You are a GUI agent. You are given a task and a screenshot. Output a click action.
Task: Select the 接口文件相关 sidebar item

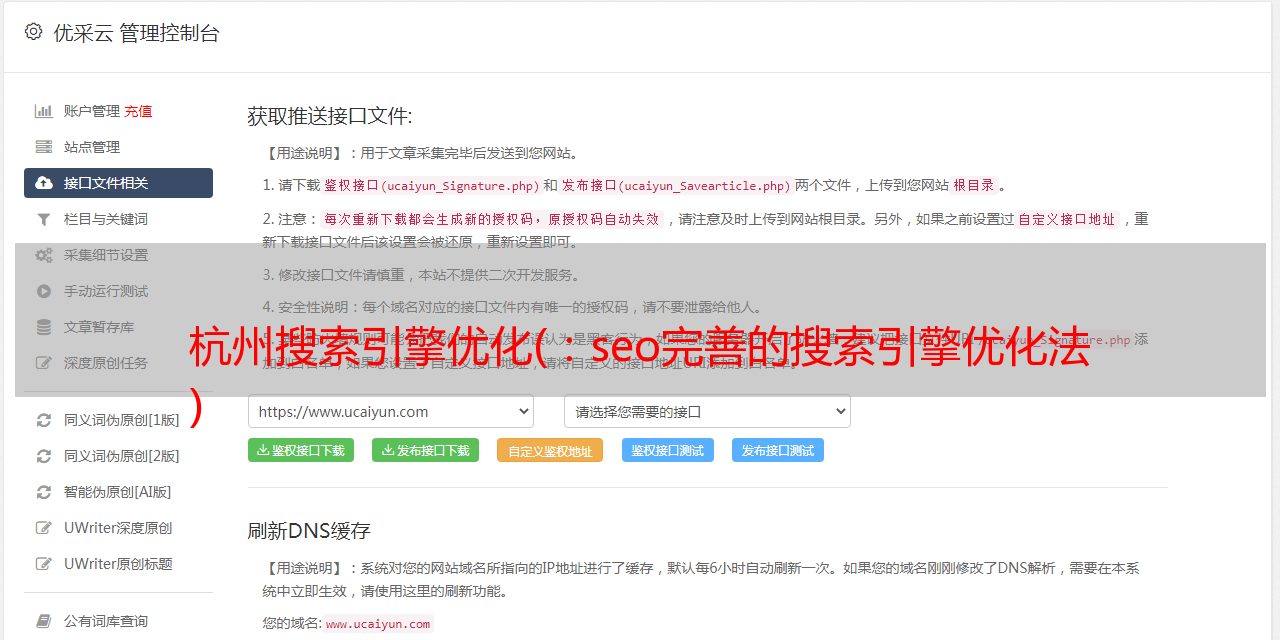tap(118, 183)
